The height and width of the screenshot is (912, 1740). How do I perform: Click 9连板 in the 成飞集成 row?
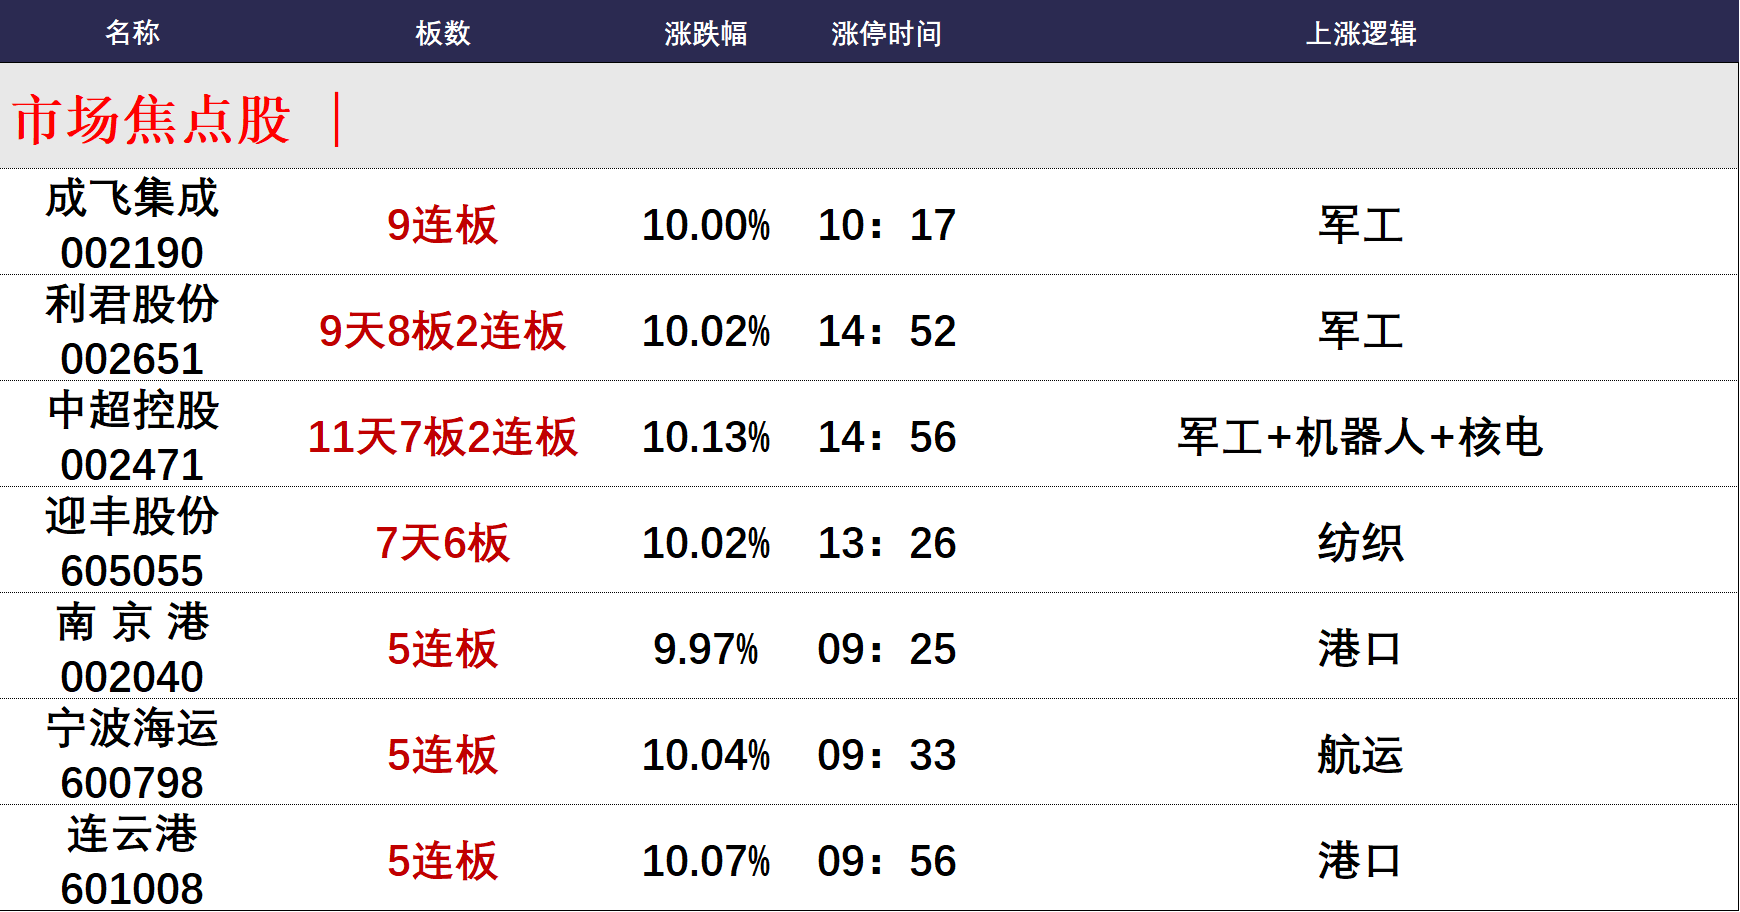coord(443,225)
